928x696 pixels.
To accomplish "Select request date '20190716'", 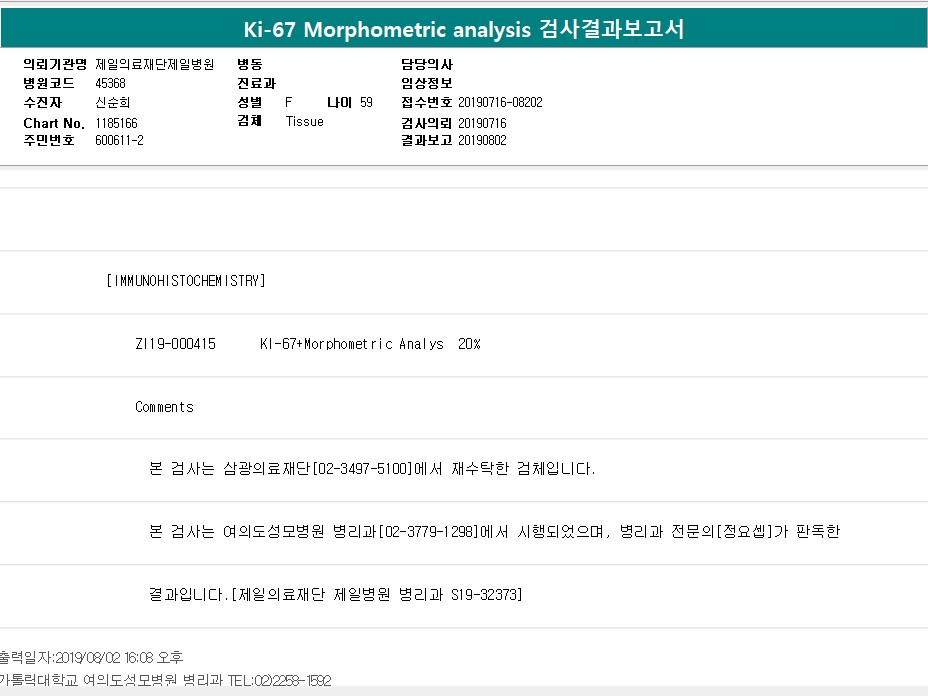I will click(482, 123).
